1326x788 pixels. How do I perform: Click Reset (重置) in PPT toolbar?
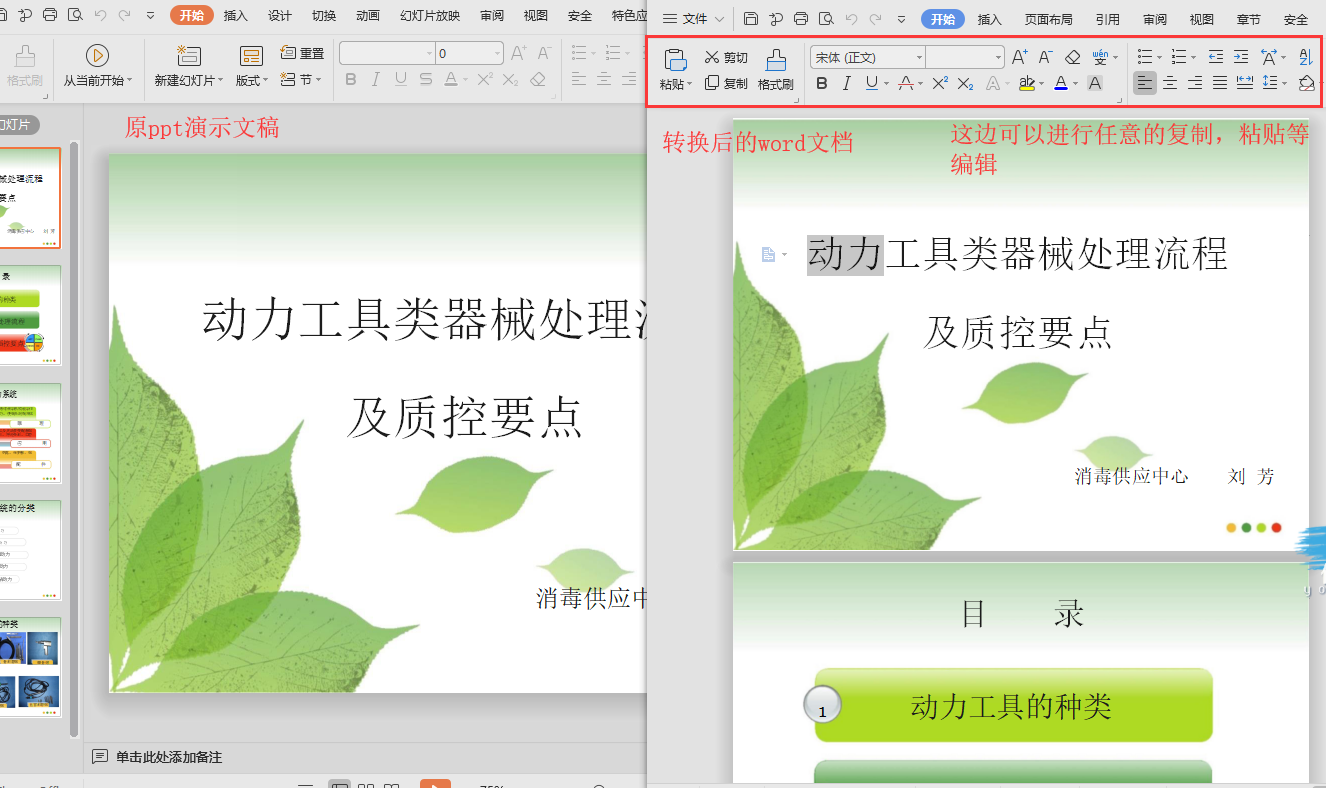[x=303, y=53]
